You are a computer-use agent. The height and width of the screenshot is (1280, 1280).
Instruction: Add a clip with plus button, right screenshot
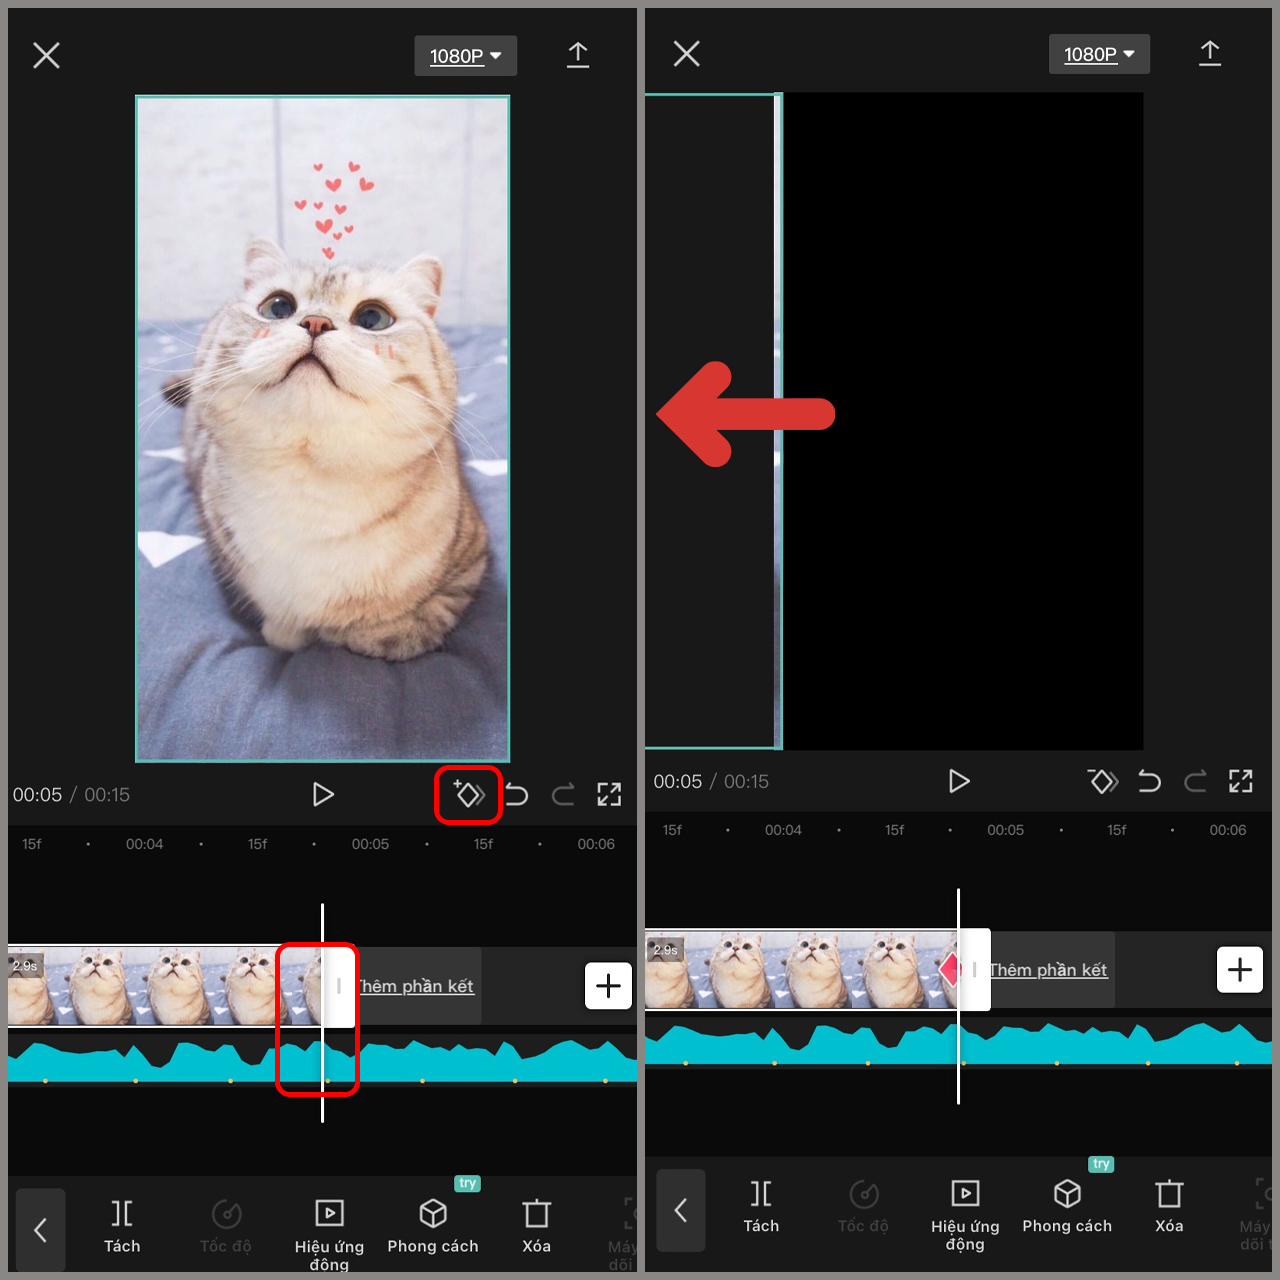coord(1240,970)
